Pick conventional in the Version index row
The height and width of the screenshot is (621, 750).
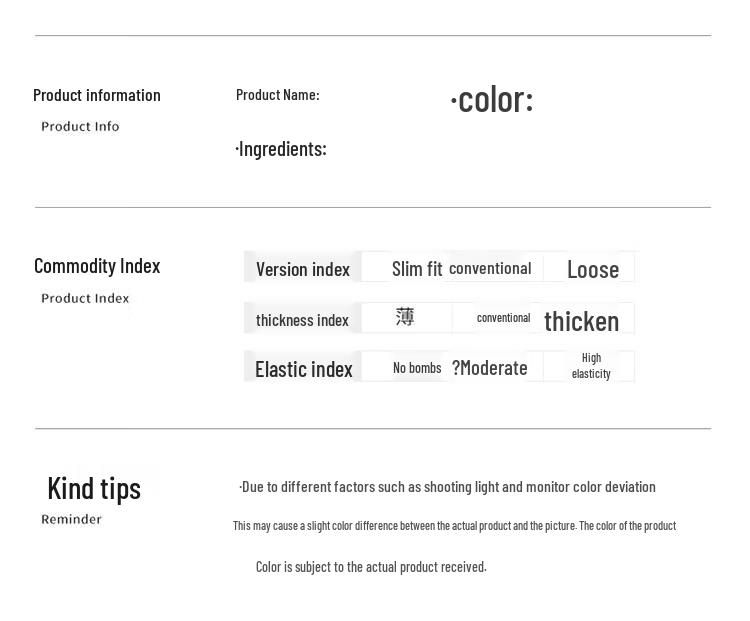[490, 268]
